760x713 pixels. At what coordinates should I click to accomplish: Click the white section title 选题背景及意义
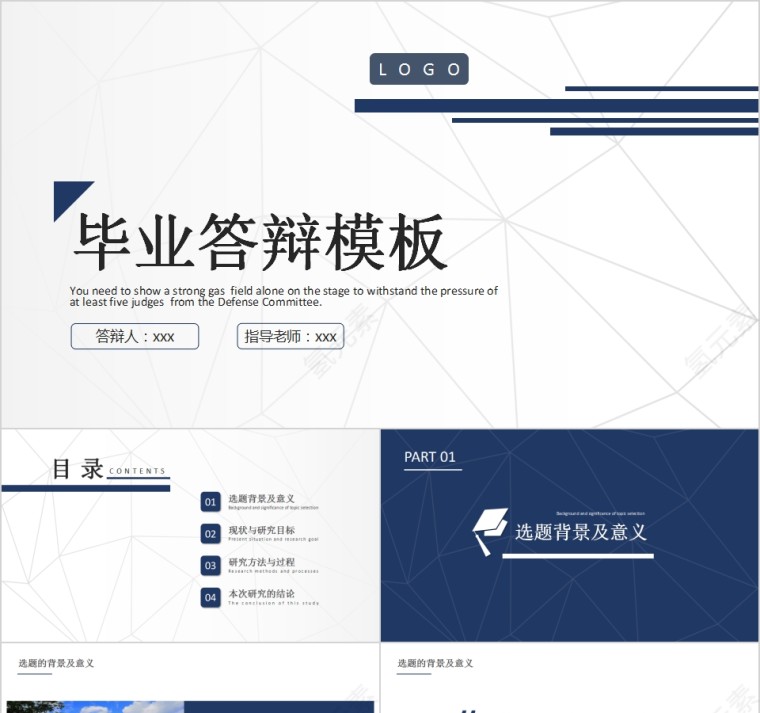point(581,532)
